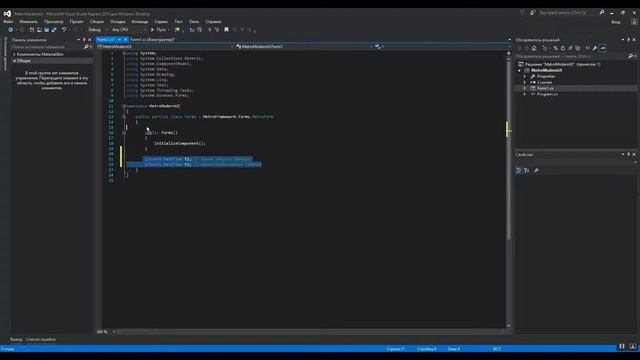Click the uncomment selection toolbar icon
The width and height of the screenshot is (640, 360).
217,30
